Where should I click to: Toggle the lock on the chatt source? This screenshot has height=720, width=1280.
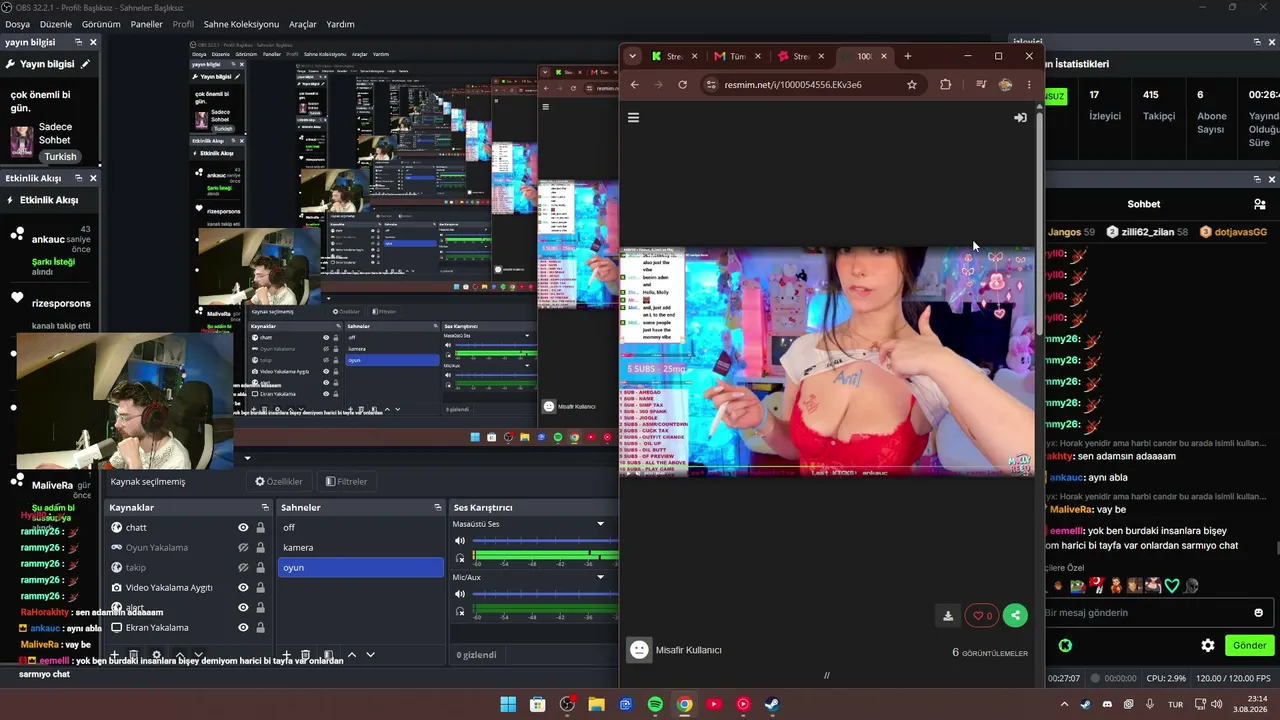coord(261,528)
